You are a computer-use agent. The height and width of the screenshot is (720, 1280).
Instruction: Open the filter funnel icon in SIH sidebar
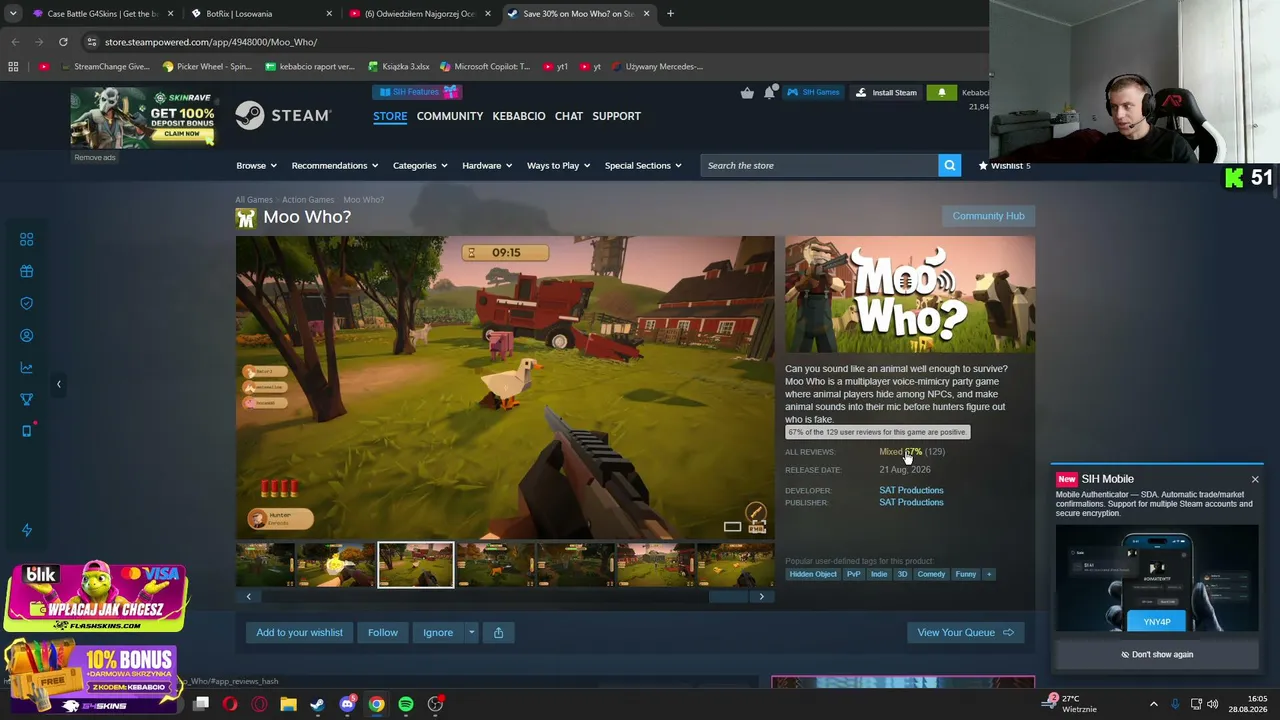click(27, 399)
